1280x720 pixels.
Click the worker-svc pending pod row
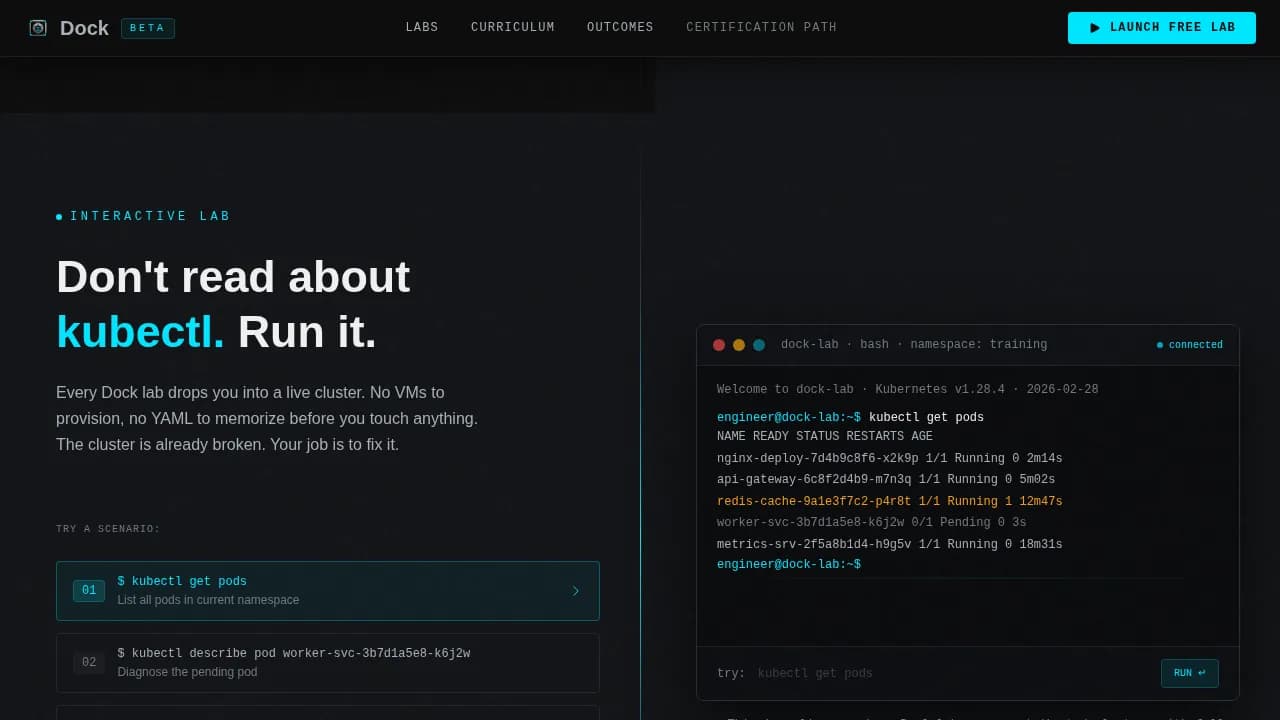872,523
